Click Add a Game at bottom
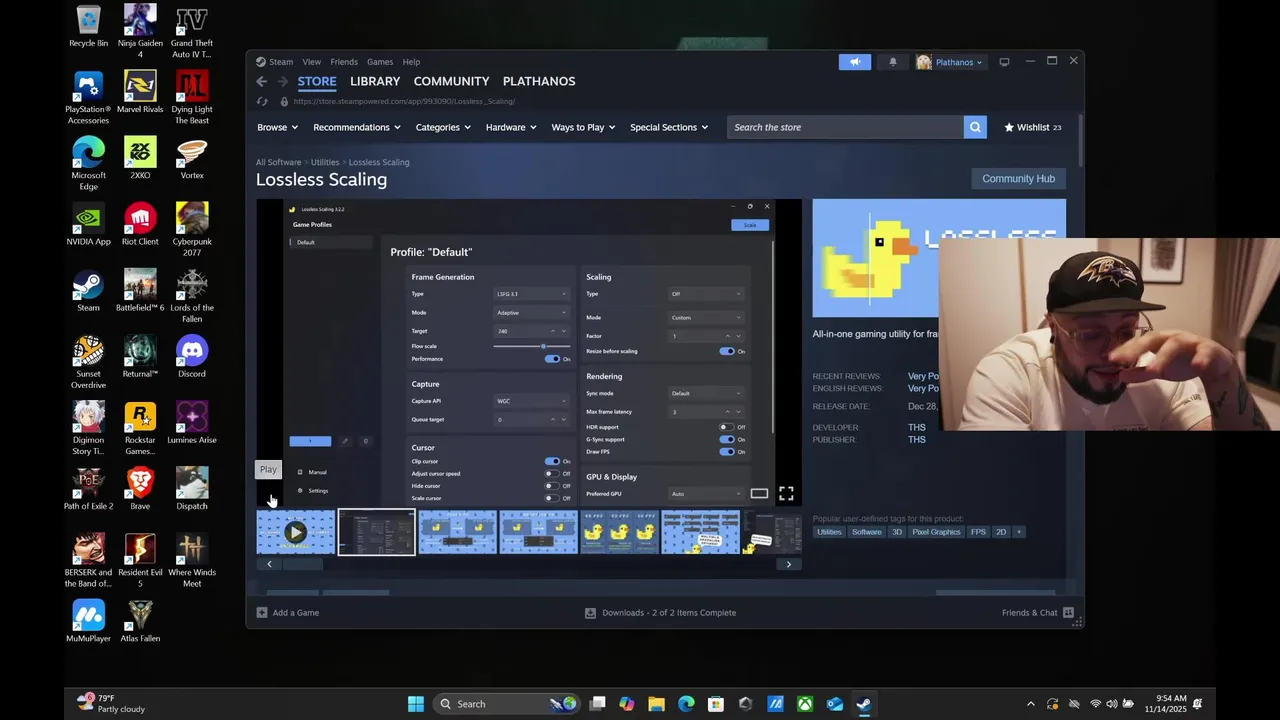The height and width of the screenshot is (720, 1280). pyautogui.click(x=288, y=613)
